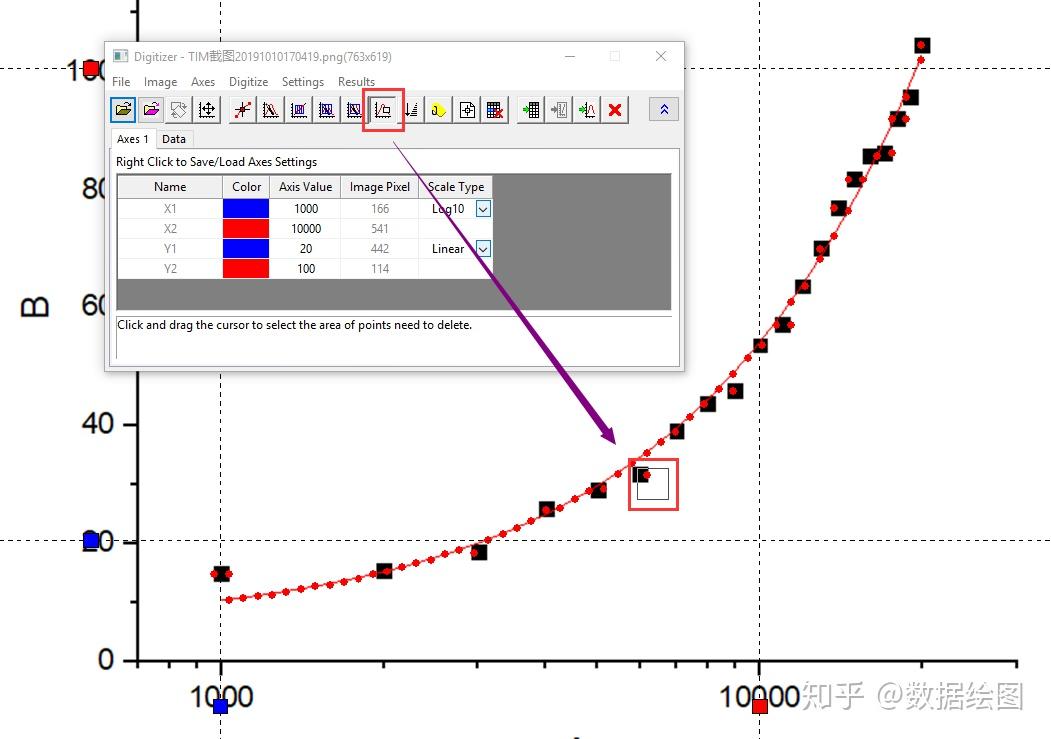Click the Image Pixel column header
Viewport: 1051px width, 739px height.
click(x=380, y=187)
